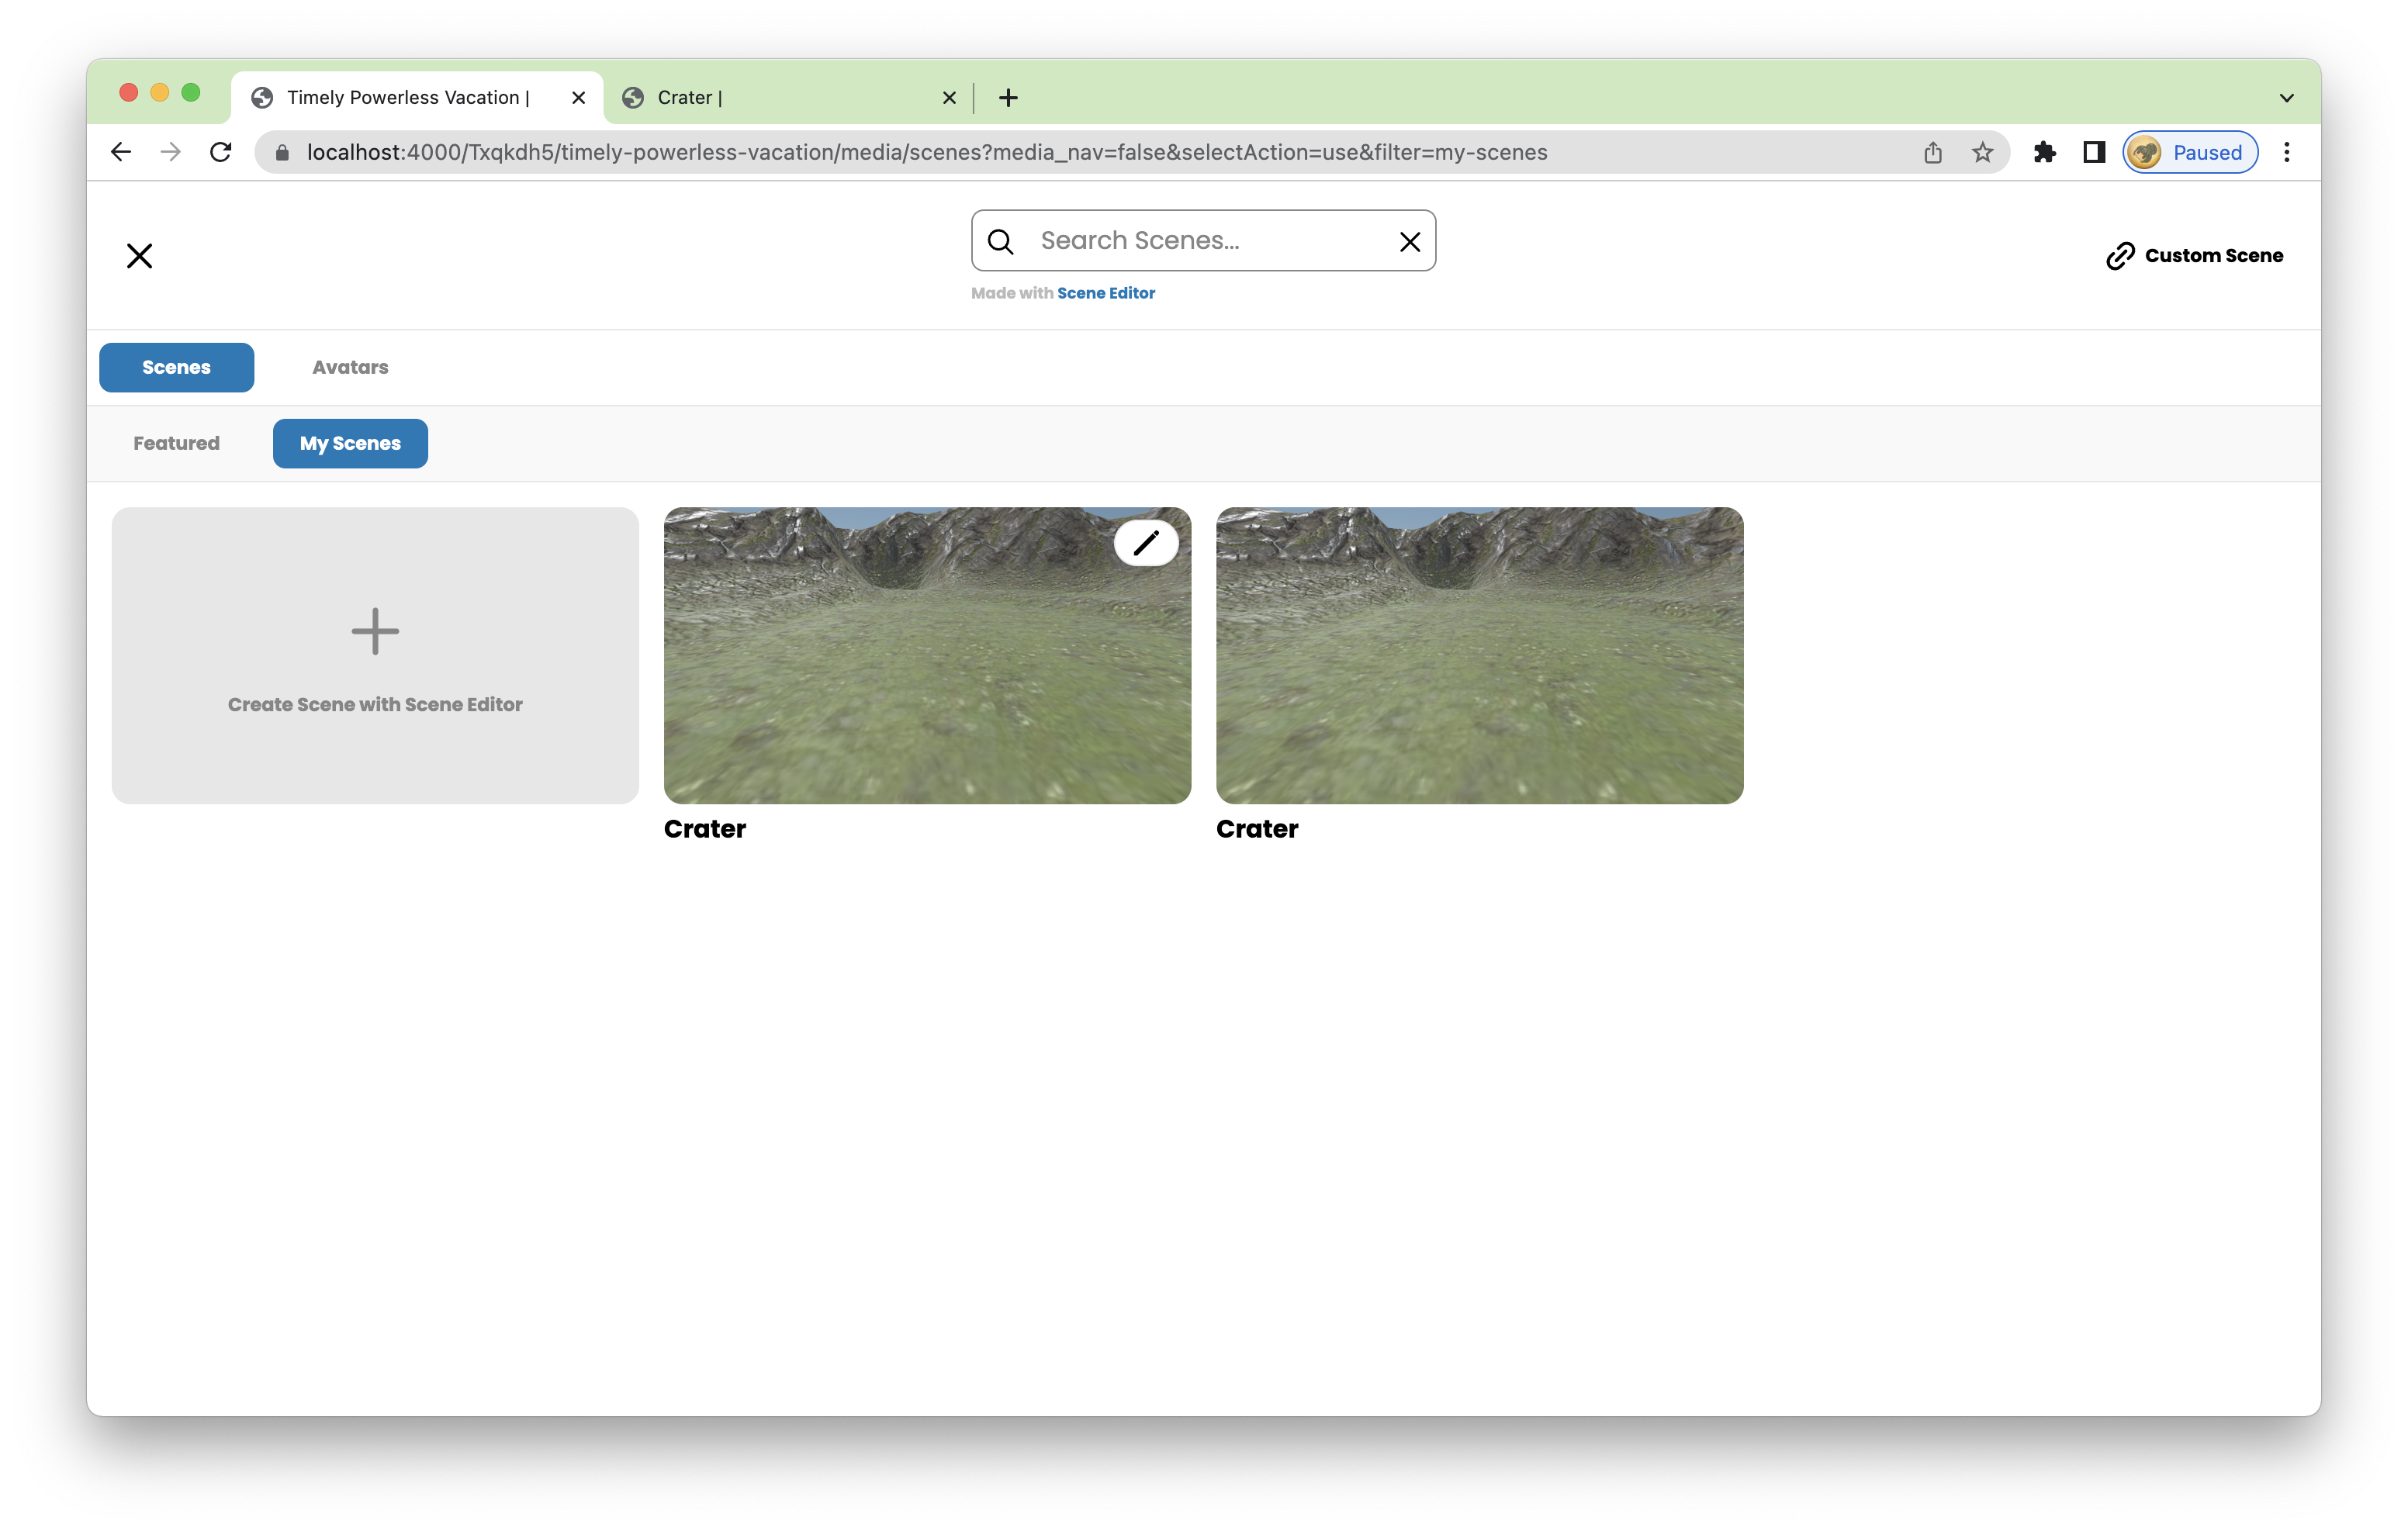Close the media browser with the X icon
Screen dimensions: 2408x1531
(x=140, y=256)
